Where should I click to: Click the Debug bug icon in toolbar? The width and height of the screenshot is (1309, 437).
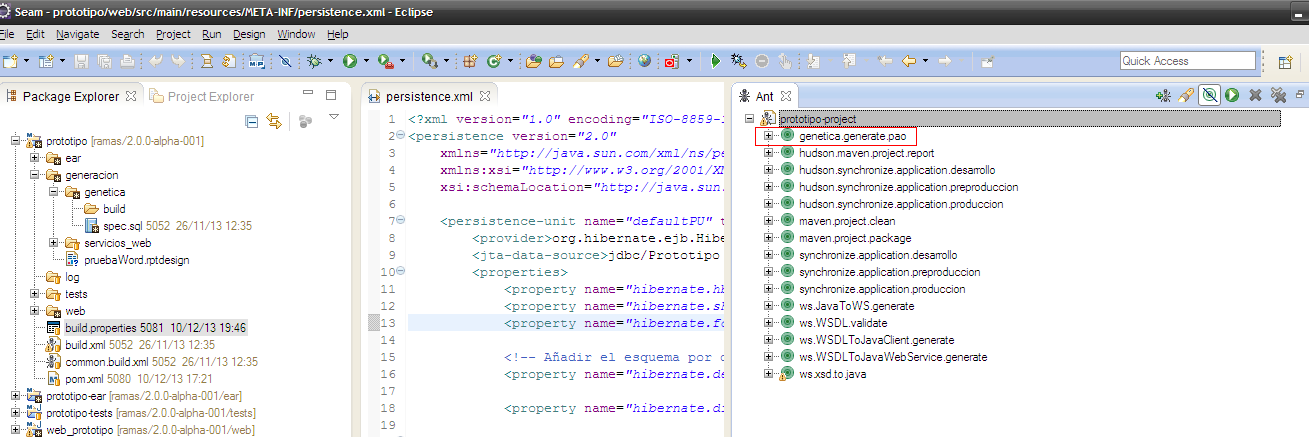(314, 61)
